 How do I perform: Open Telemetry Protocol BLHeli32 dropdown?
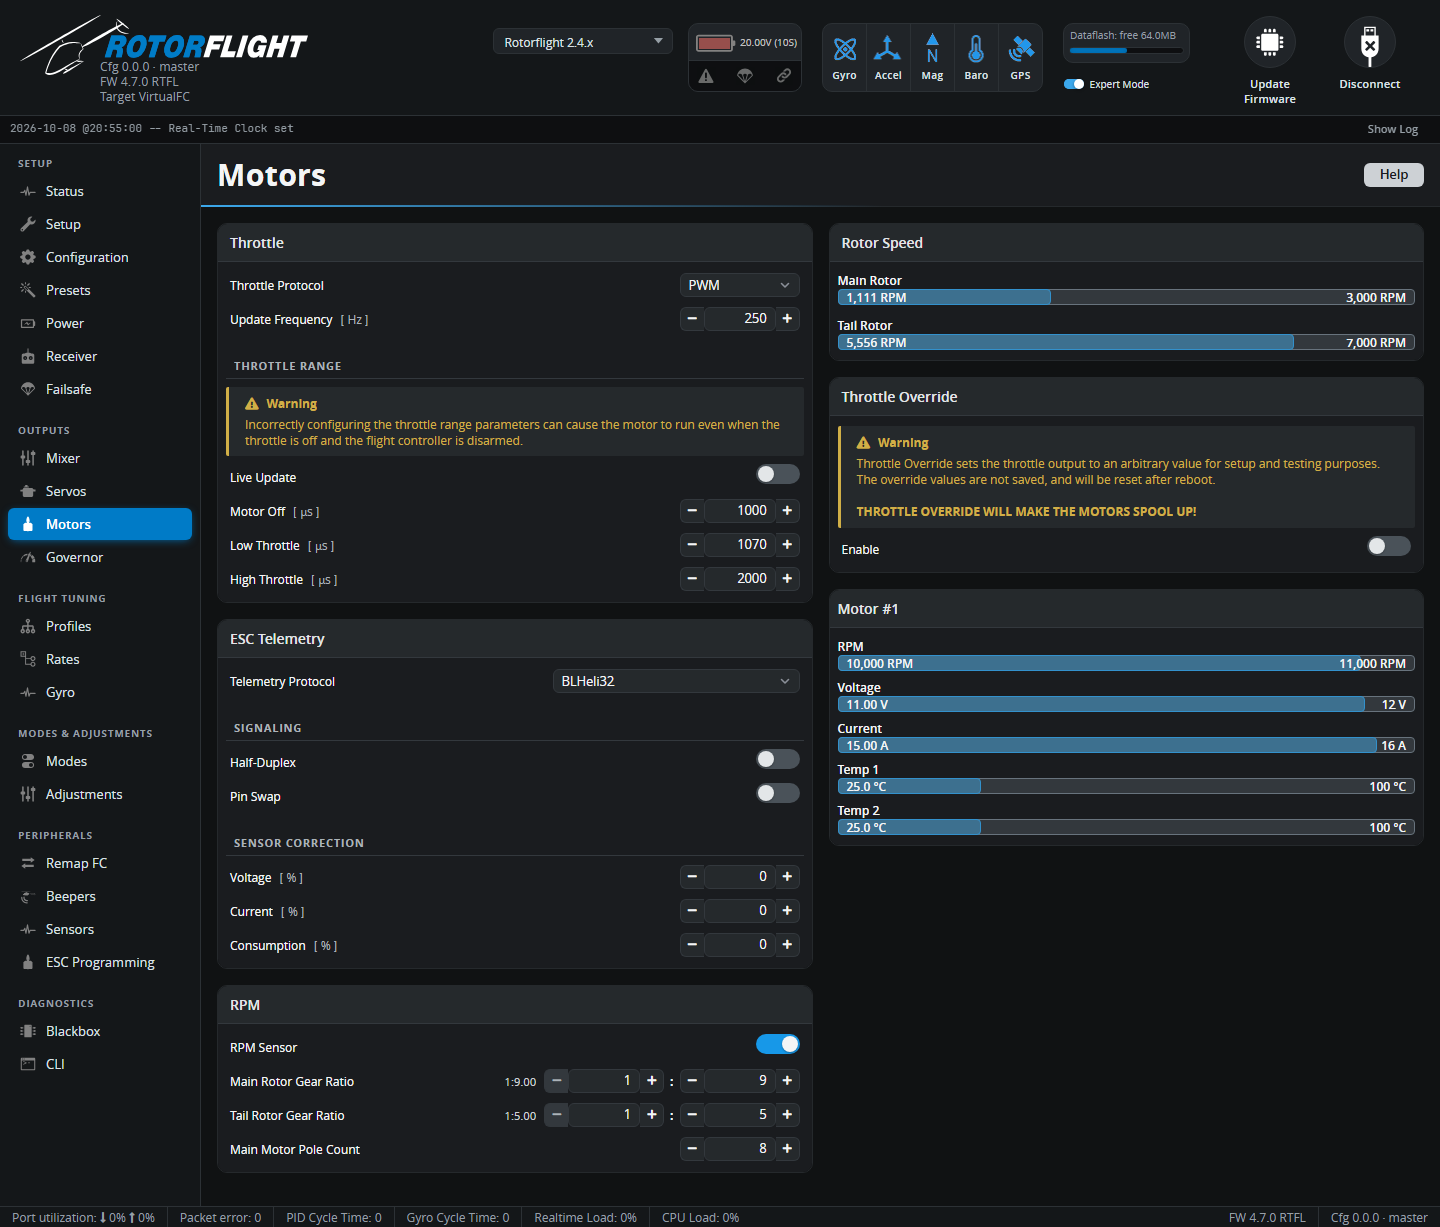pyautogui.click(x=676, y=681)
